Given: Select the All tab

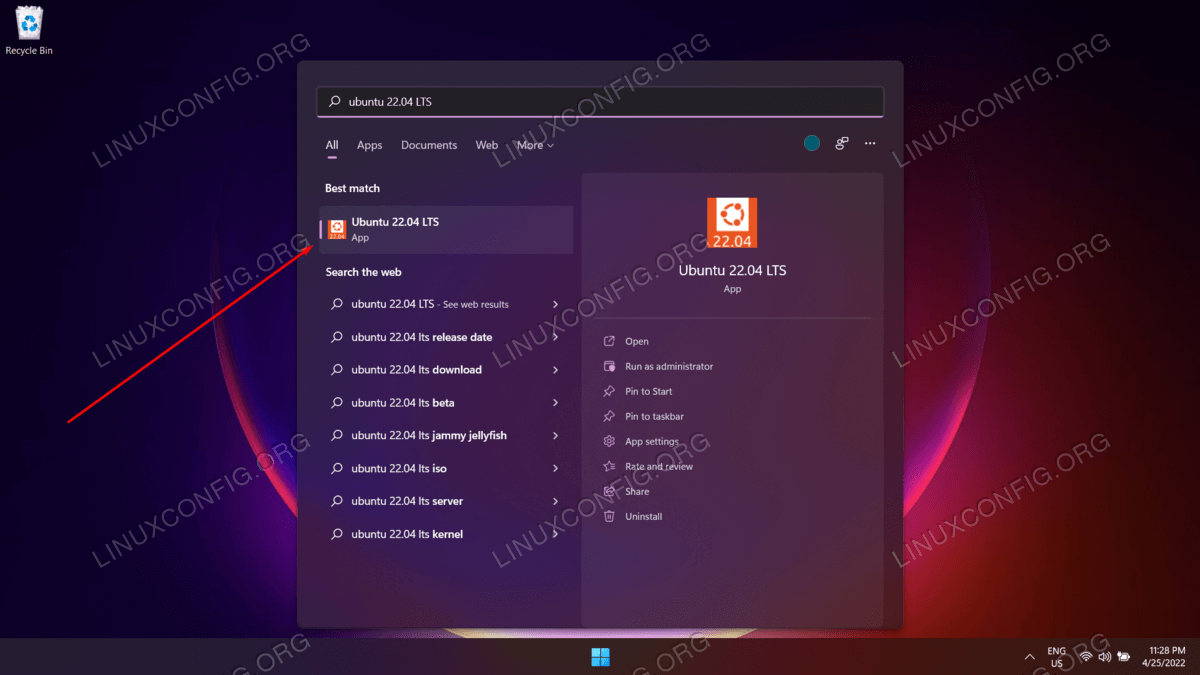Looking at the screenshot, I should click(332, 145).
